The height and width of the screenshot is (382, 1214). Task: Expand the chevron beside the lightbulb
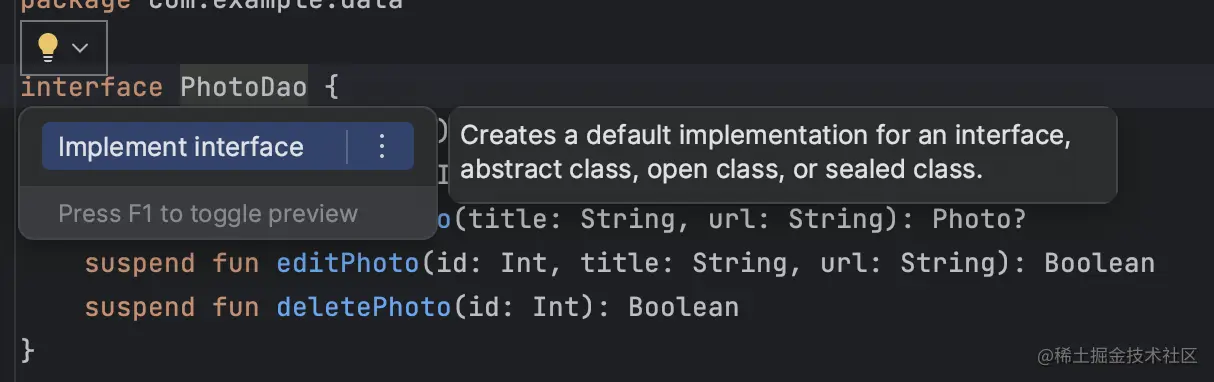coord(80,48)
